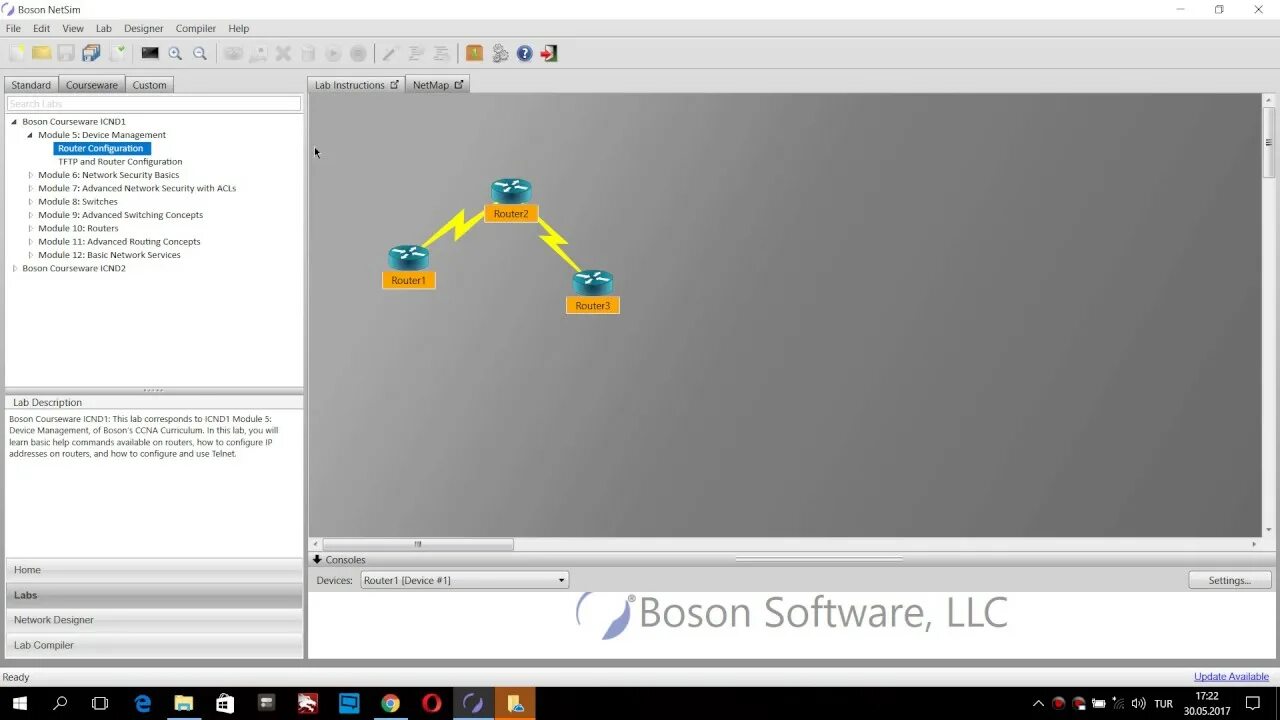Switch to the Standard labs tab
This screenshot has width=1280, height=720.
pos(31,85)
